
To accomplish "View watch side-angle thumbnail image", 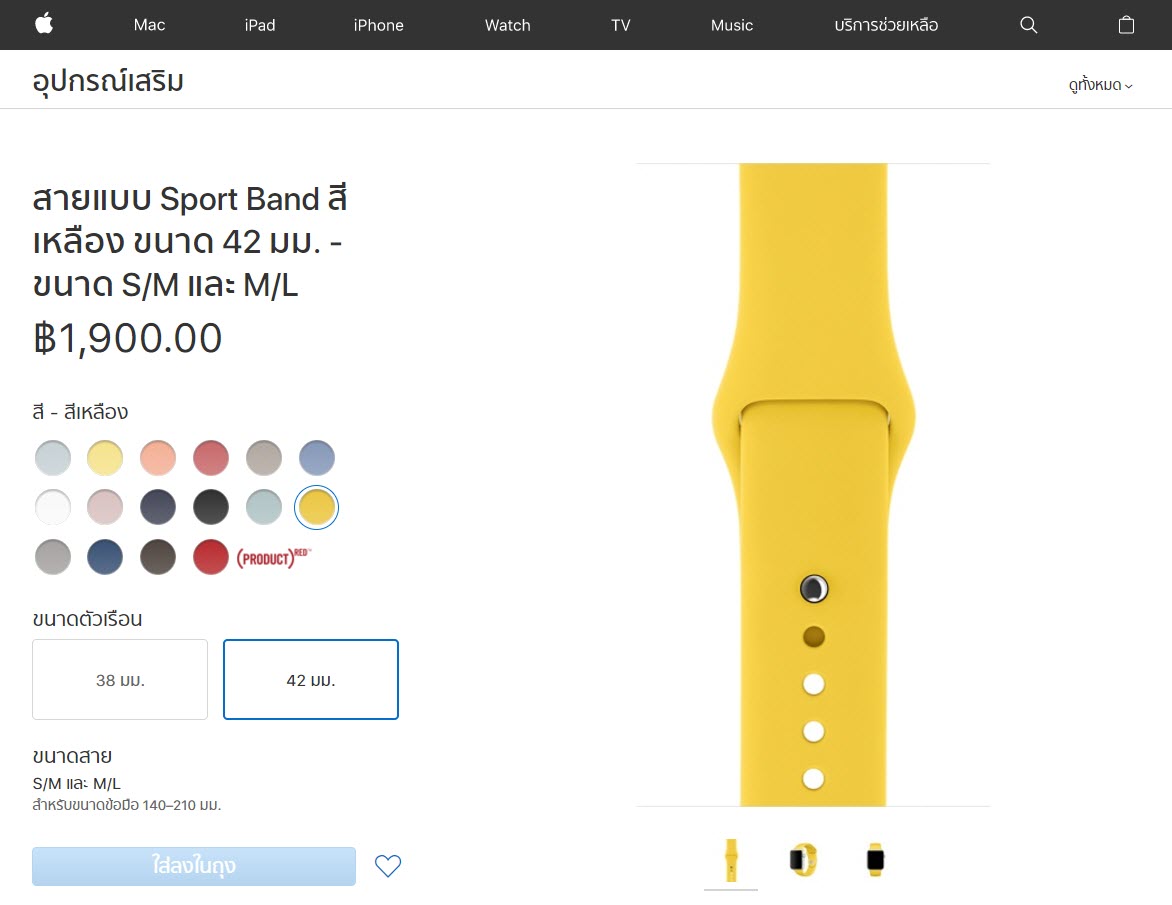I will tap(804, 859).
